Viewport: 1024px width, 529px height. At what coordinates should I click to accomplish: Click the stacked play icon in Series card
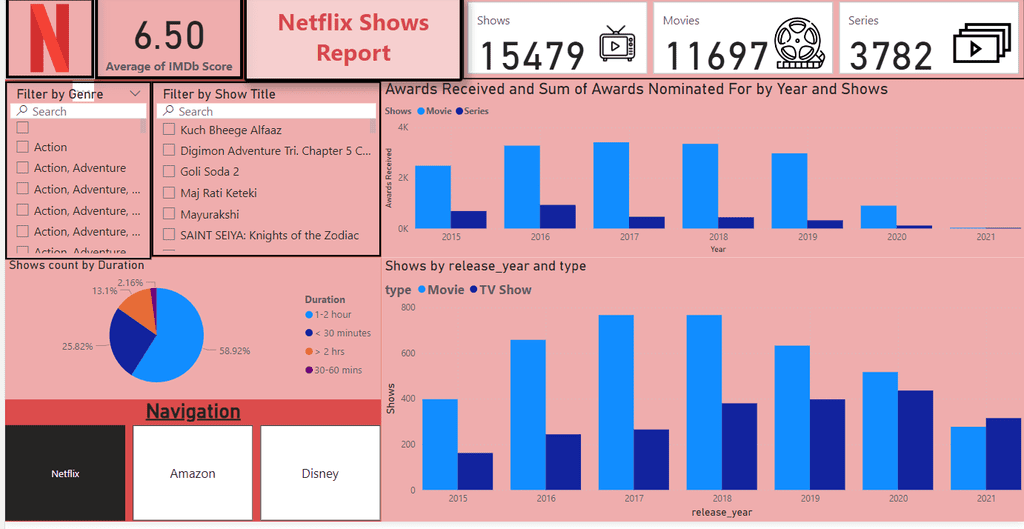pos(980,44)
